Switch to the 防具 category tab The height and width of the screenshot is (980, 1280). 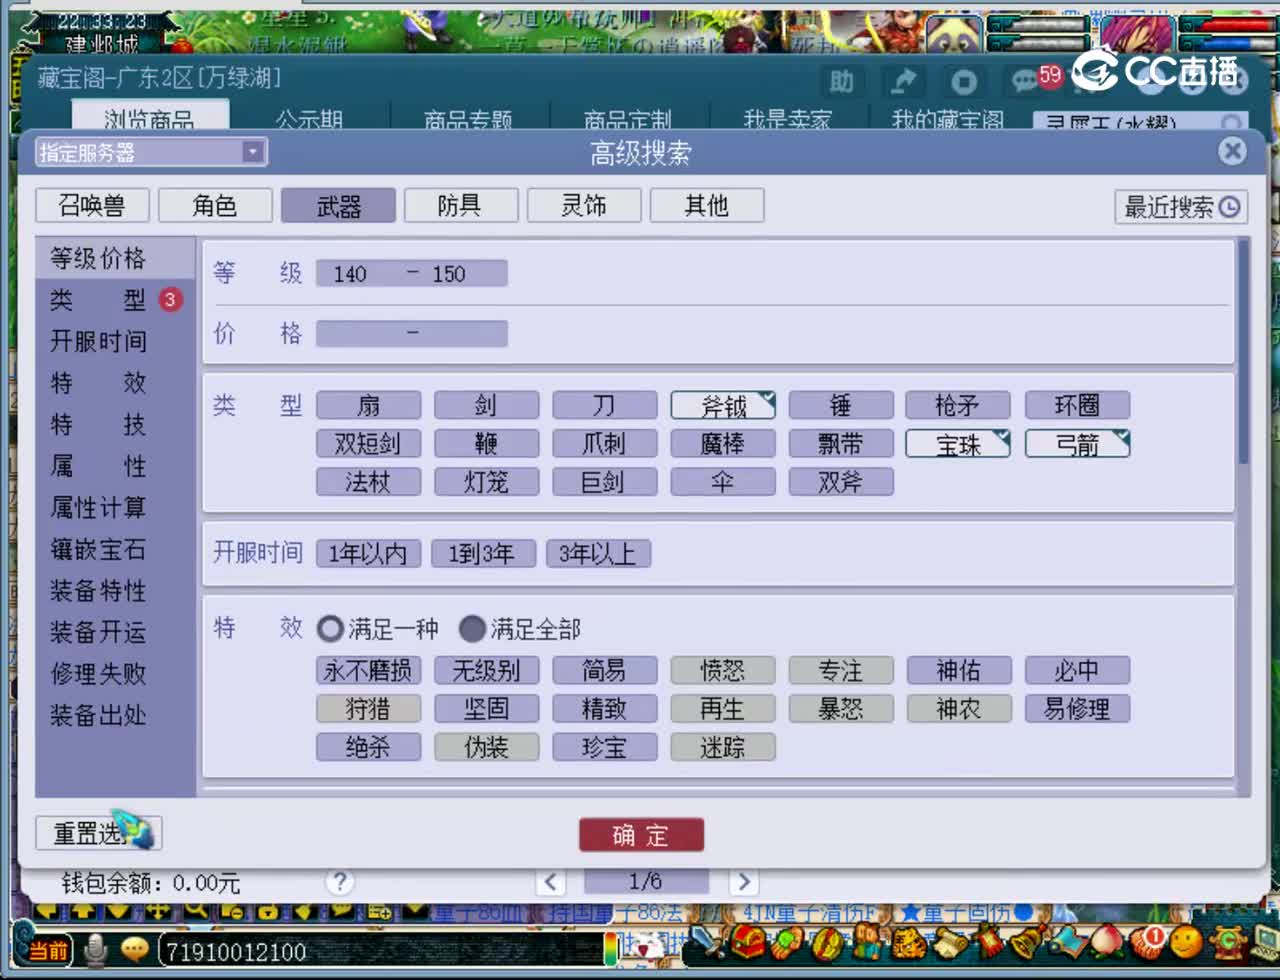tap(461, 206)
